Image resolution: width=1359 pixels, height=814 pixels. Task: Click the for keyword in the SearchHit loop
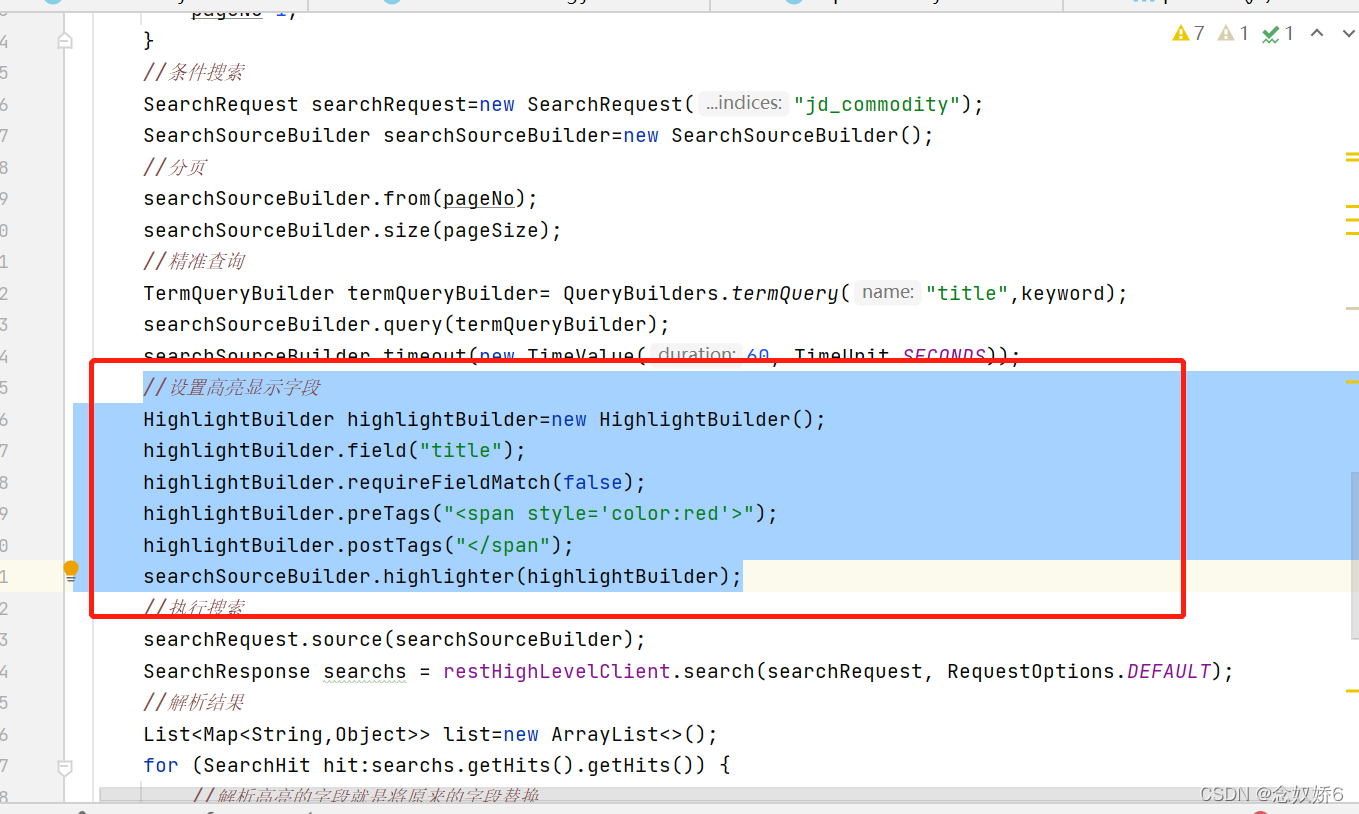point(161,765)
